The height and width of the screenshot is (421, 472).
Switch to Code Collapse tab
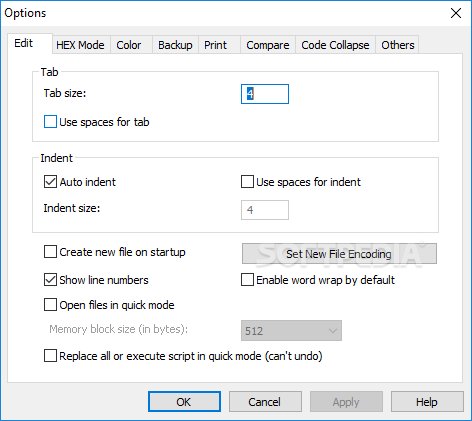[335, 45]
